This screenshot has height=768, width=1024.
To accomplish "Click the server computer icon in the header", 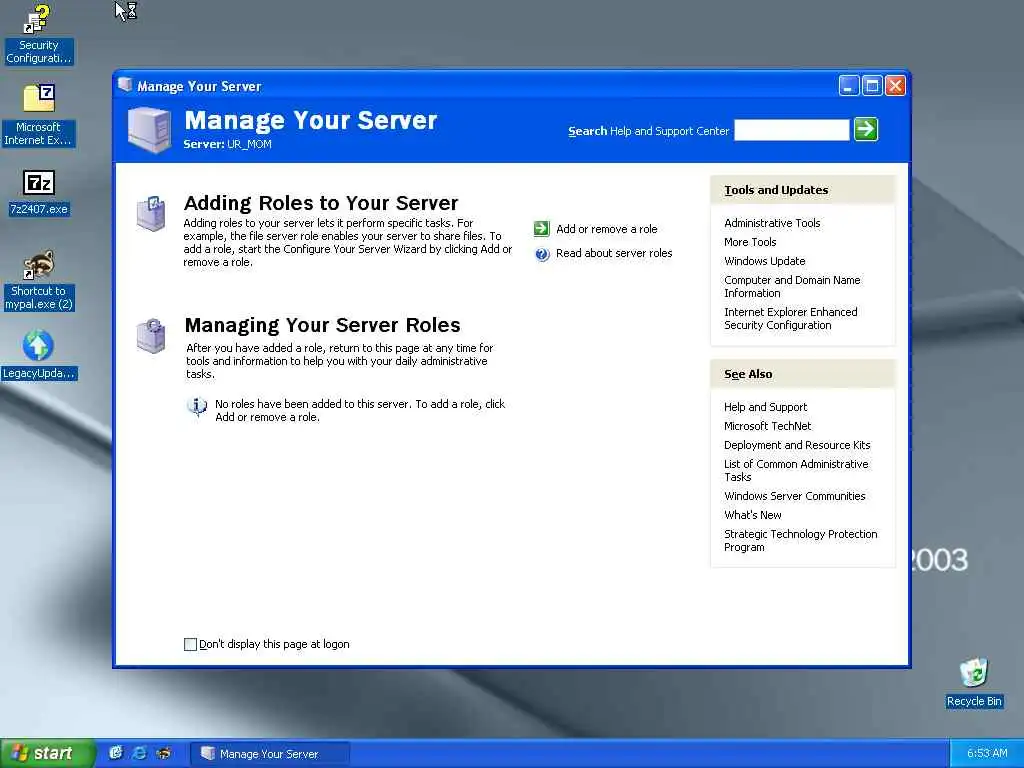I will pos(150,130).
